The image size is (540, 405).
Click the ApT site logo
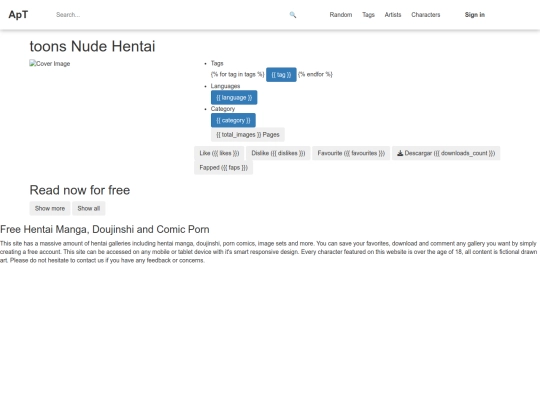(x=18, y=15)
